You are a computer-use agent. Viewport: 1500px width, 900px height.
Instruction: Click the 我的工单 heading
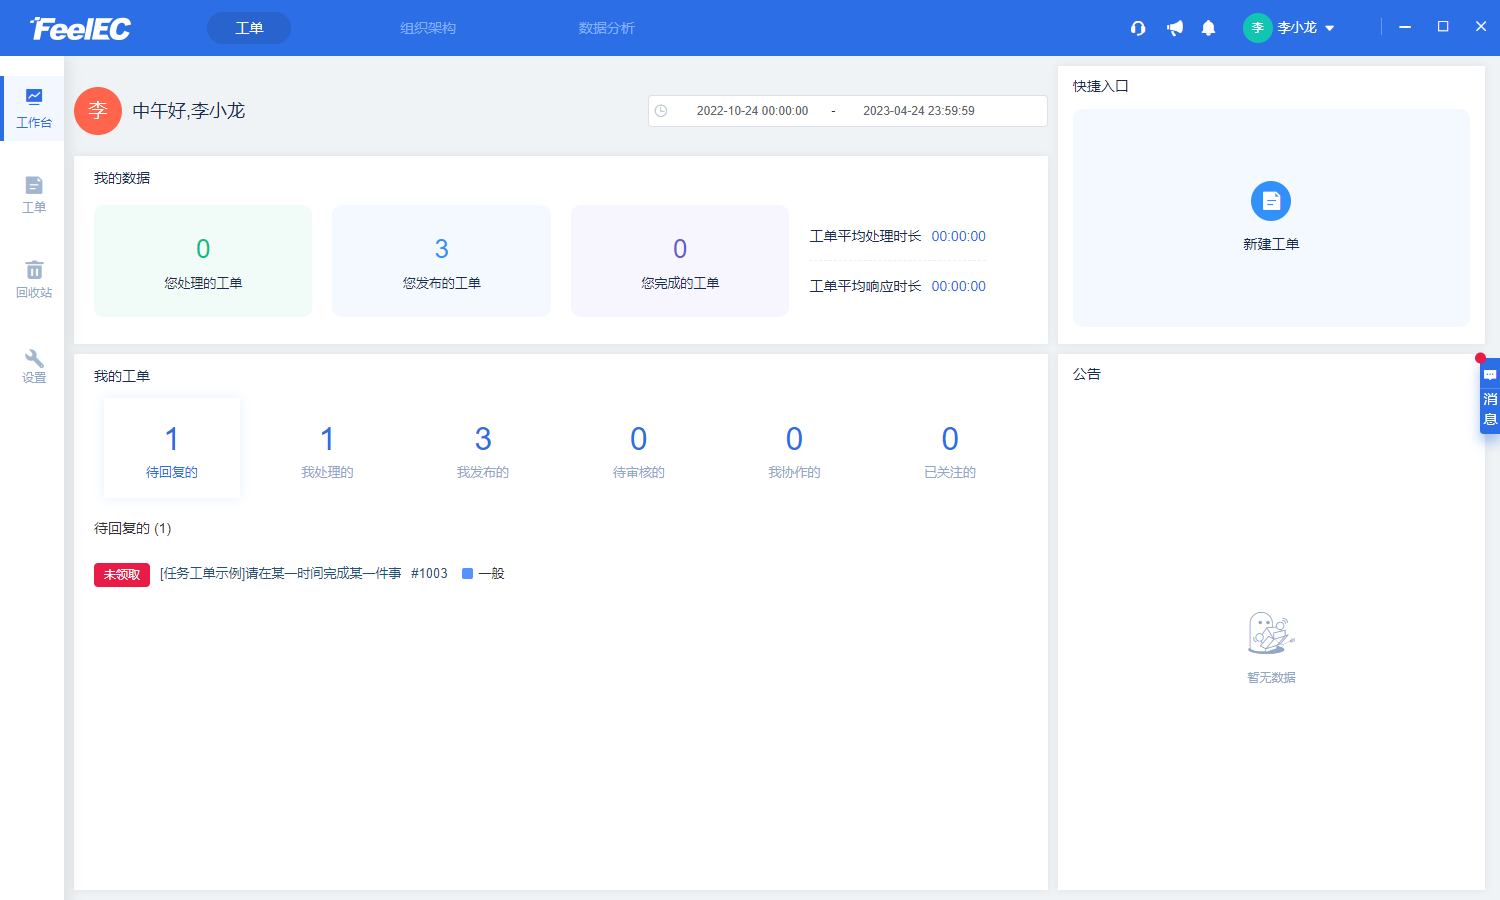click(x=122, y=376)
